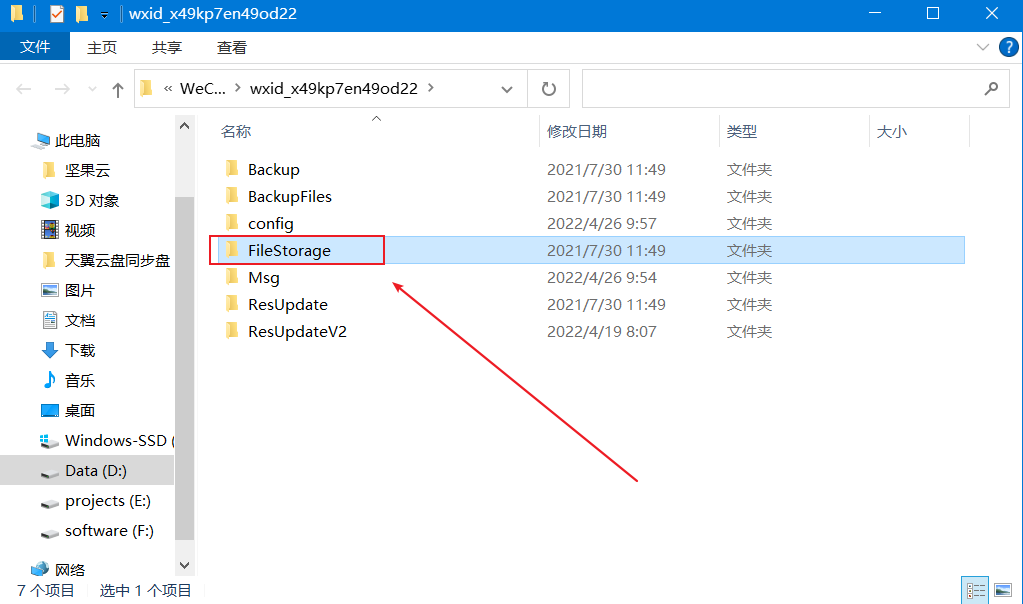Switch to the 主页 ribbon tab
Image resolution: width=1023 pixels, height=604 pixels.
click(102, 48)
